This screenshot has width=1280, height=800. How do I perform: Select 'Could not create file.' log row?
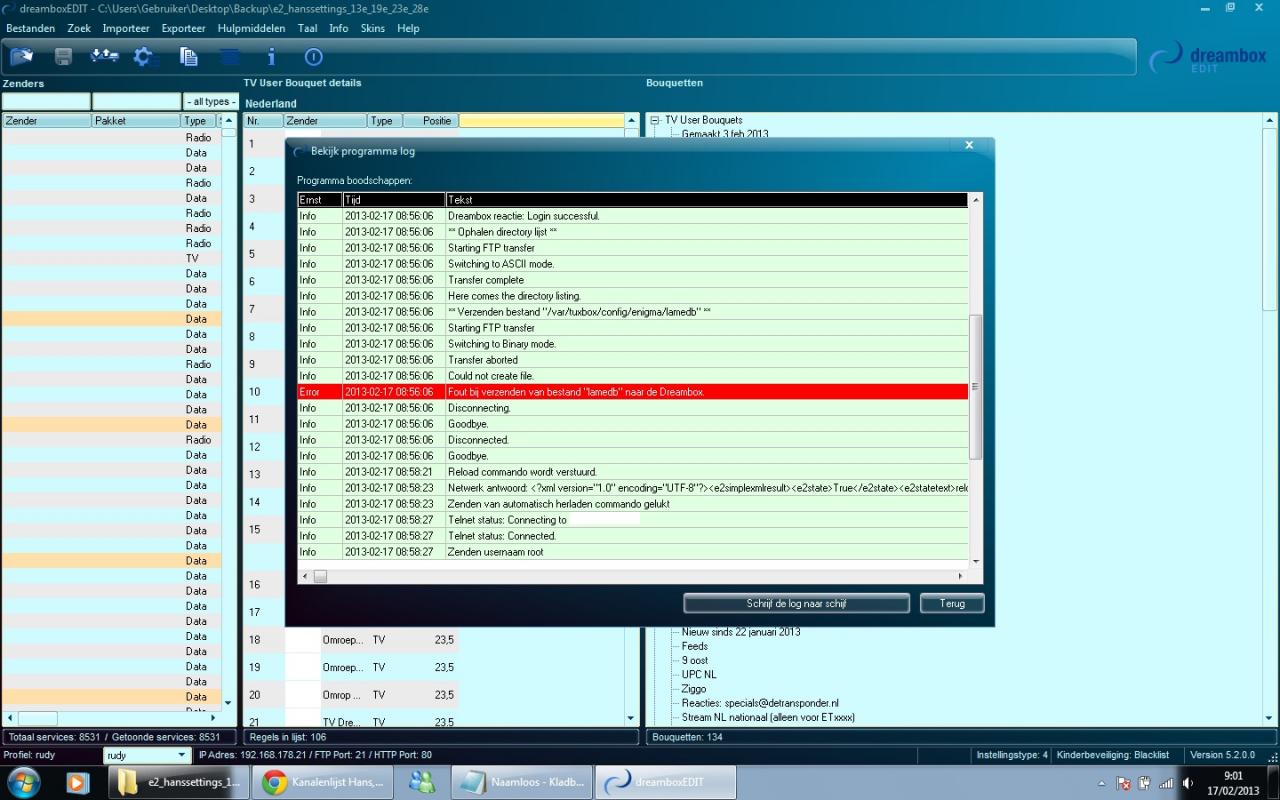tap(633, 376)
